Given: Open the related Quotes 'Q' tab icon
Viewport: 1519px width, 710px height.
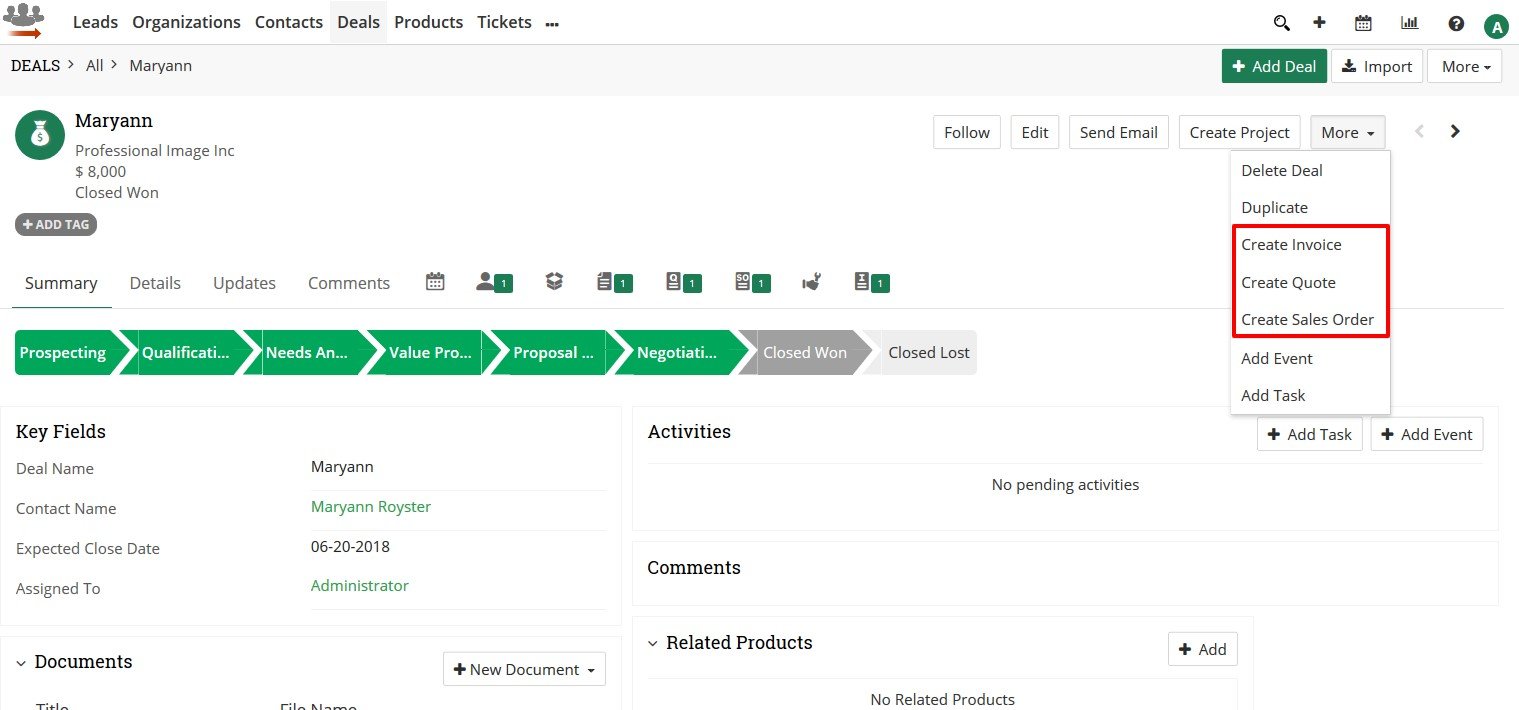Looking at the screenshot, I should pyautogui.click(x=683, y=283).
